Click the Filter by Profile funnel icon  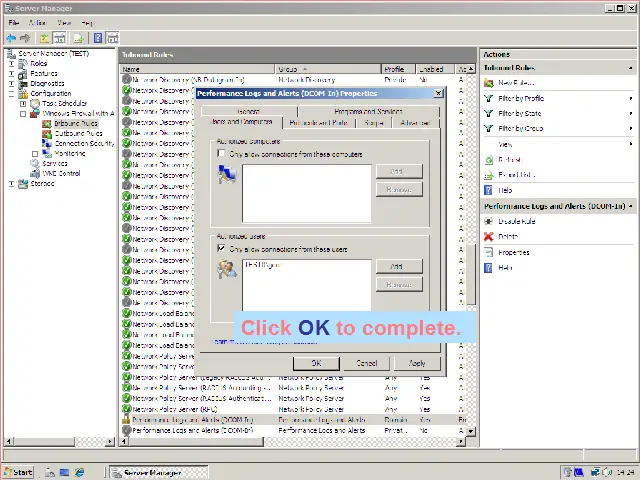[x=489, y=98]
